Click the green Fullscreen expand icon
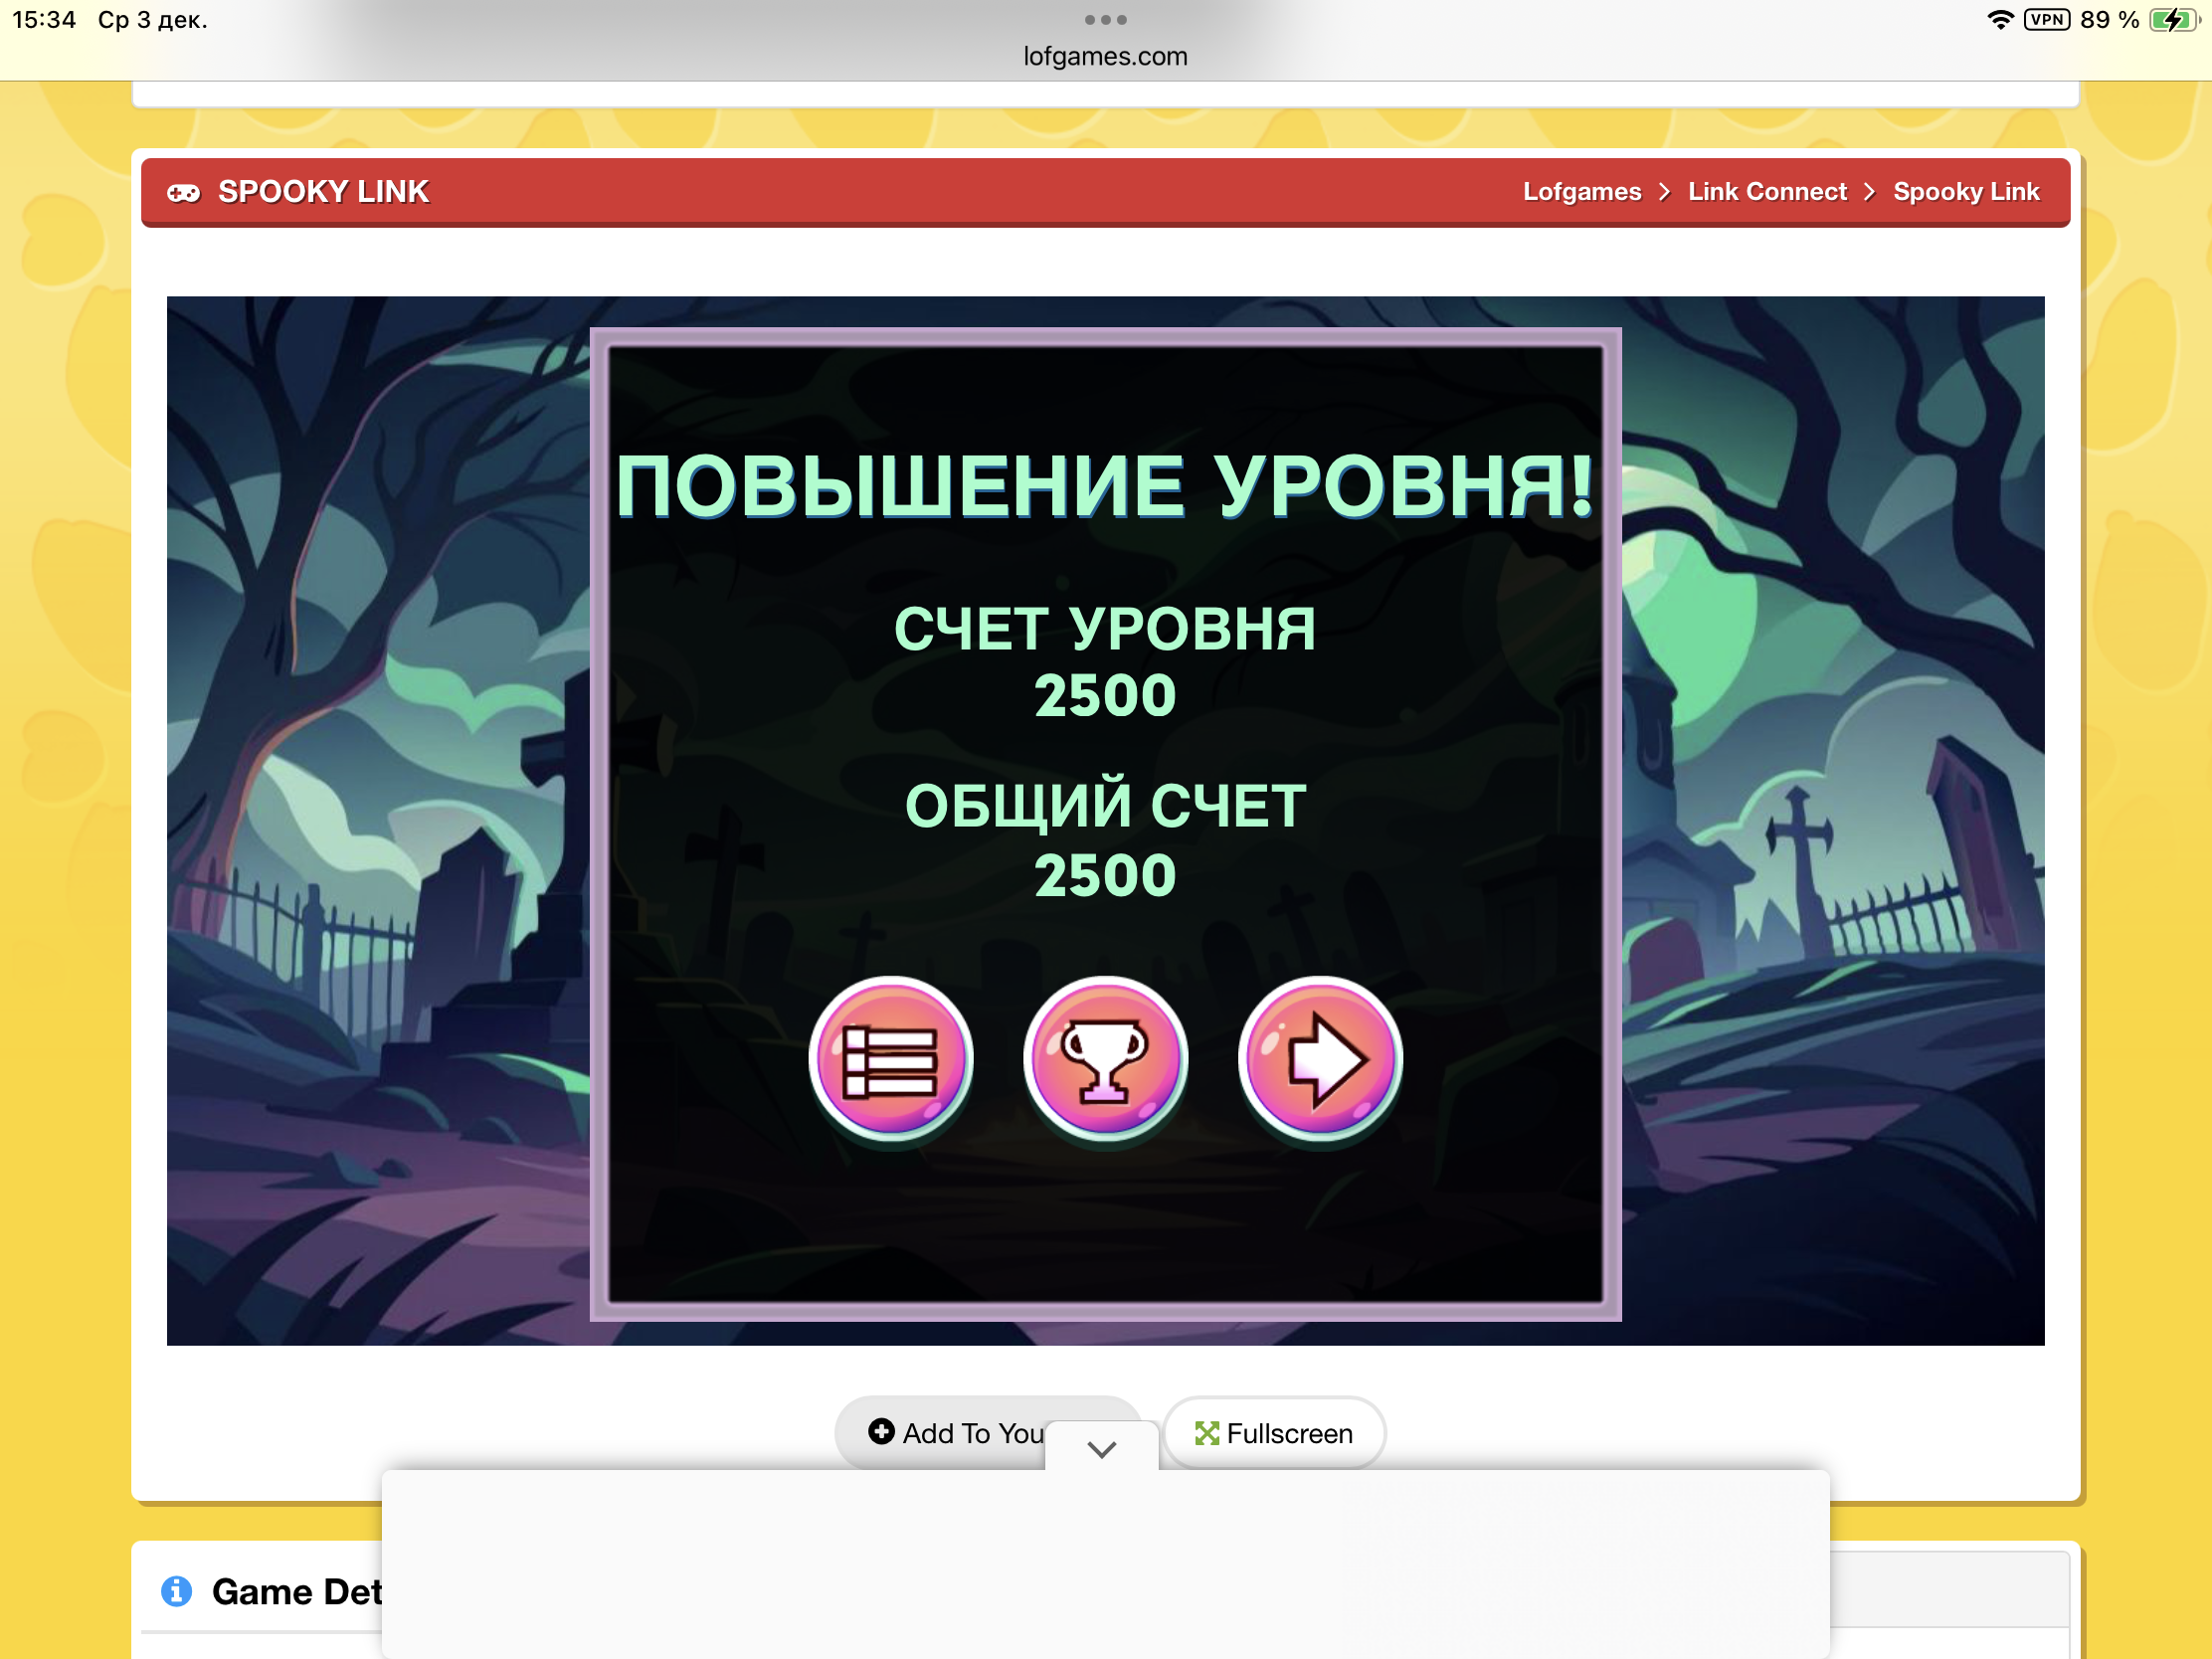The width and height of the screenshot is (2212, 1659). pyautogui.click(x=1207, y=1434)
